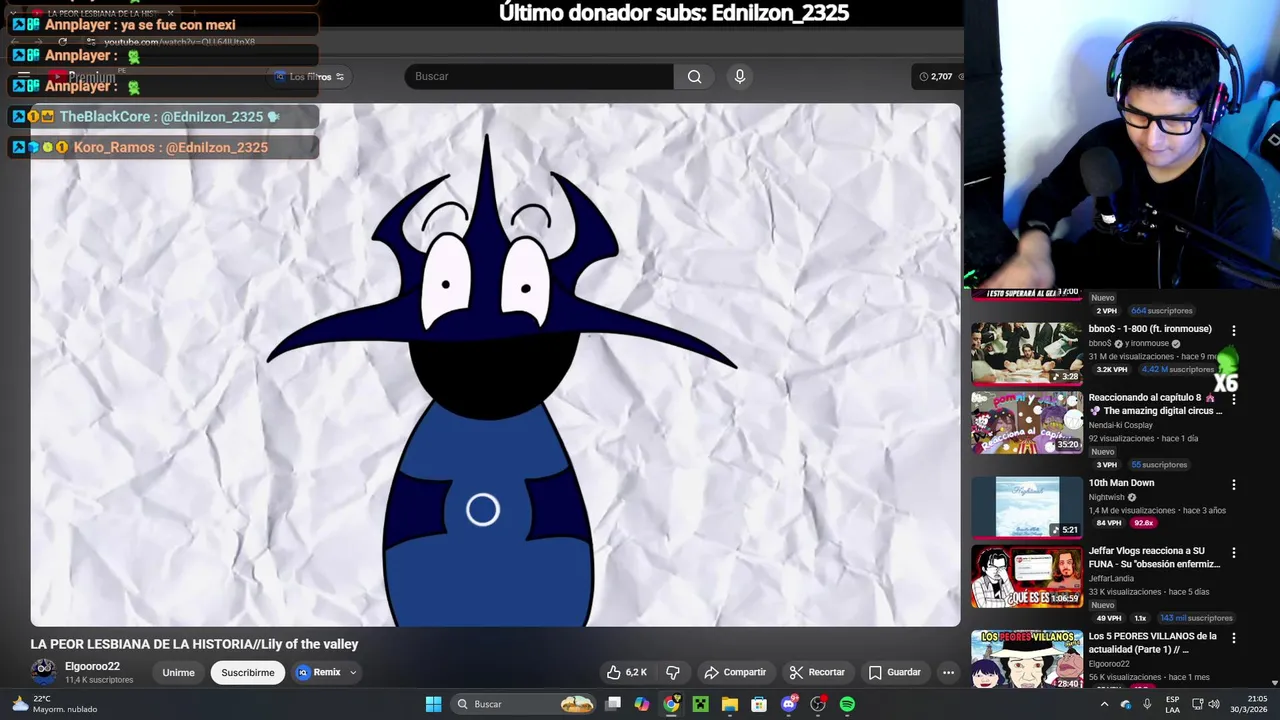Open the weather widget 22°C Mayorm. nublado
Screen dimensions: 1280x720
coord(55,704)
